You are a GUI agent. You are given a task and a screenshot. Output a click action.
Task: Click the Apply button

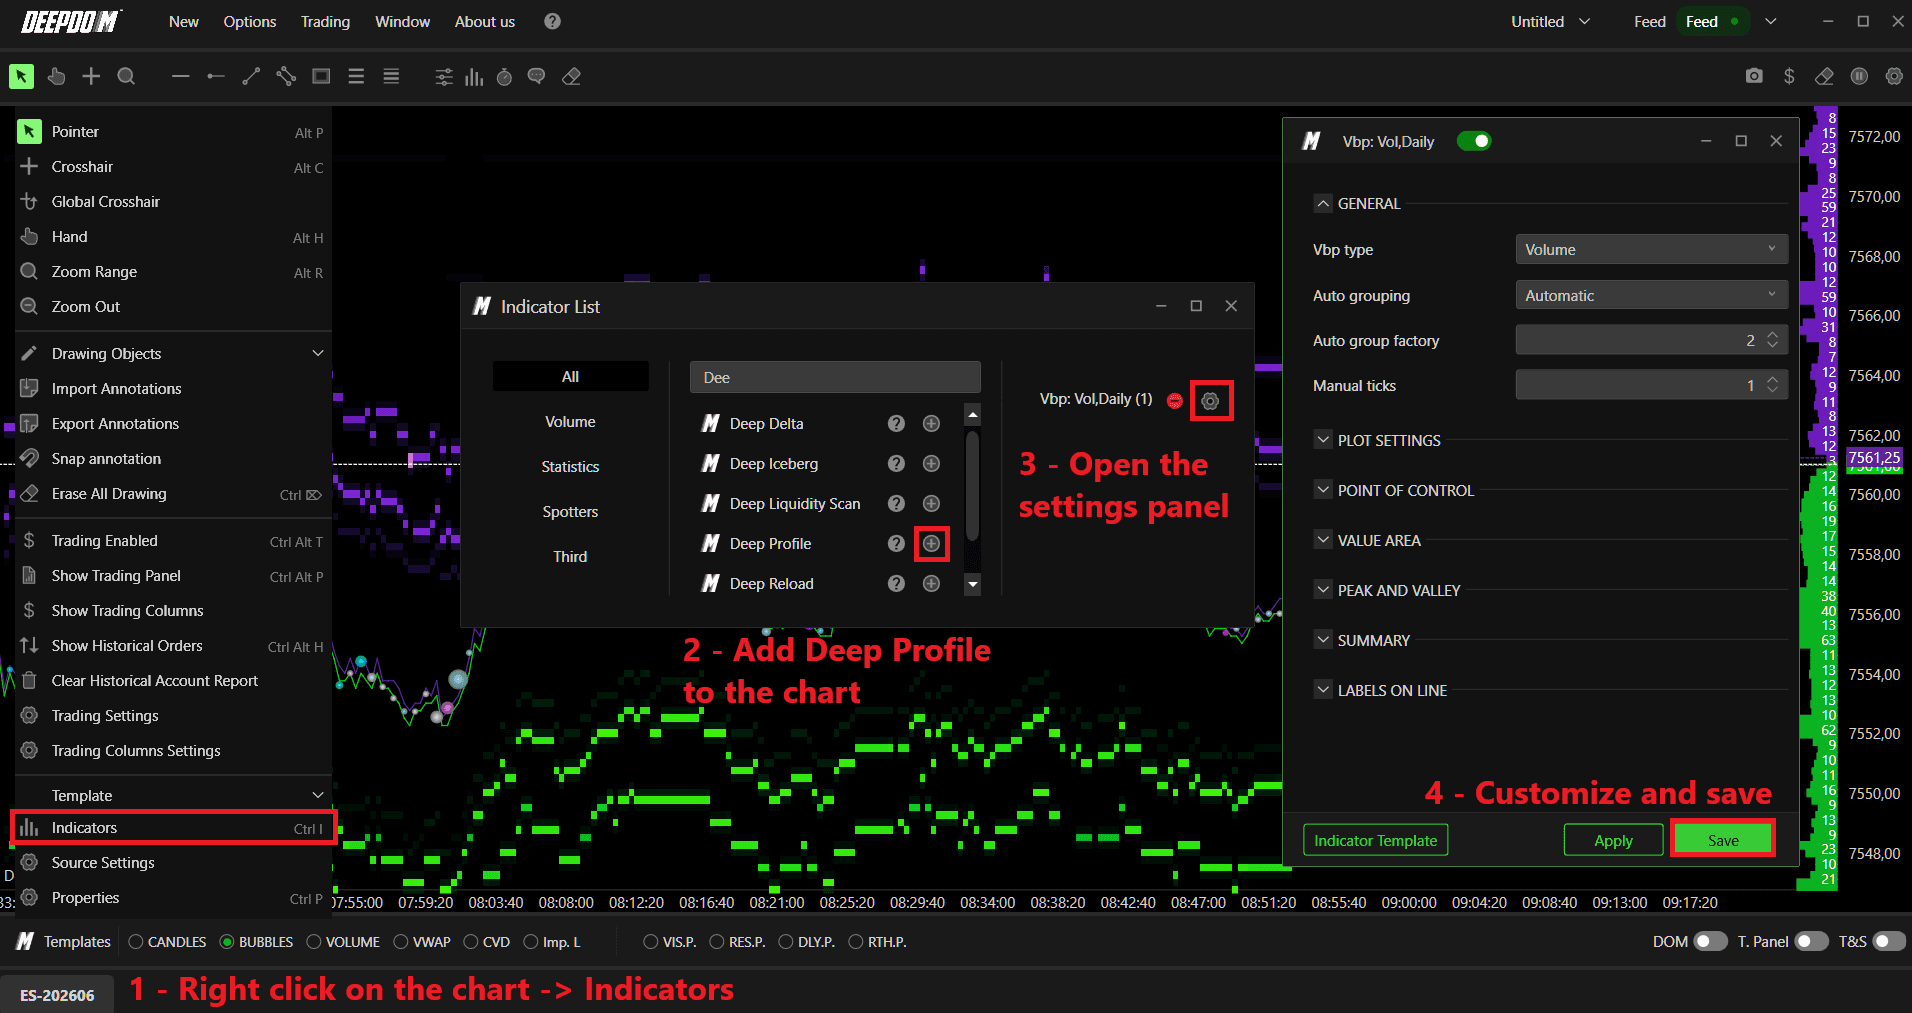pos(1613,840)
